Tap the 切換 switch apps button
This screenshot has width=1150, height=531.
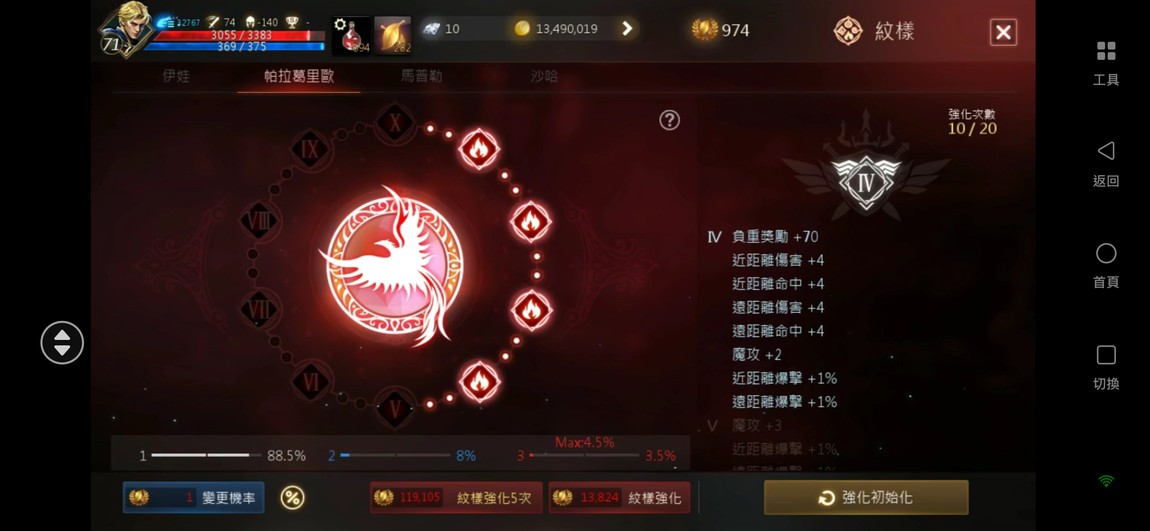[x=1106, y=367]
